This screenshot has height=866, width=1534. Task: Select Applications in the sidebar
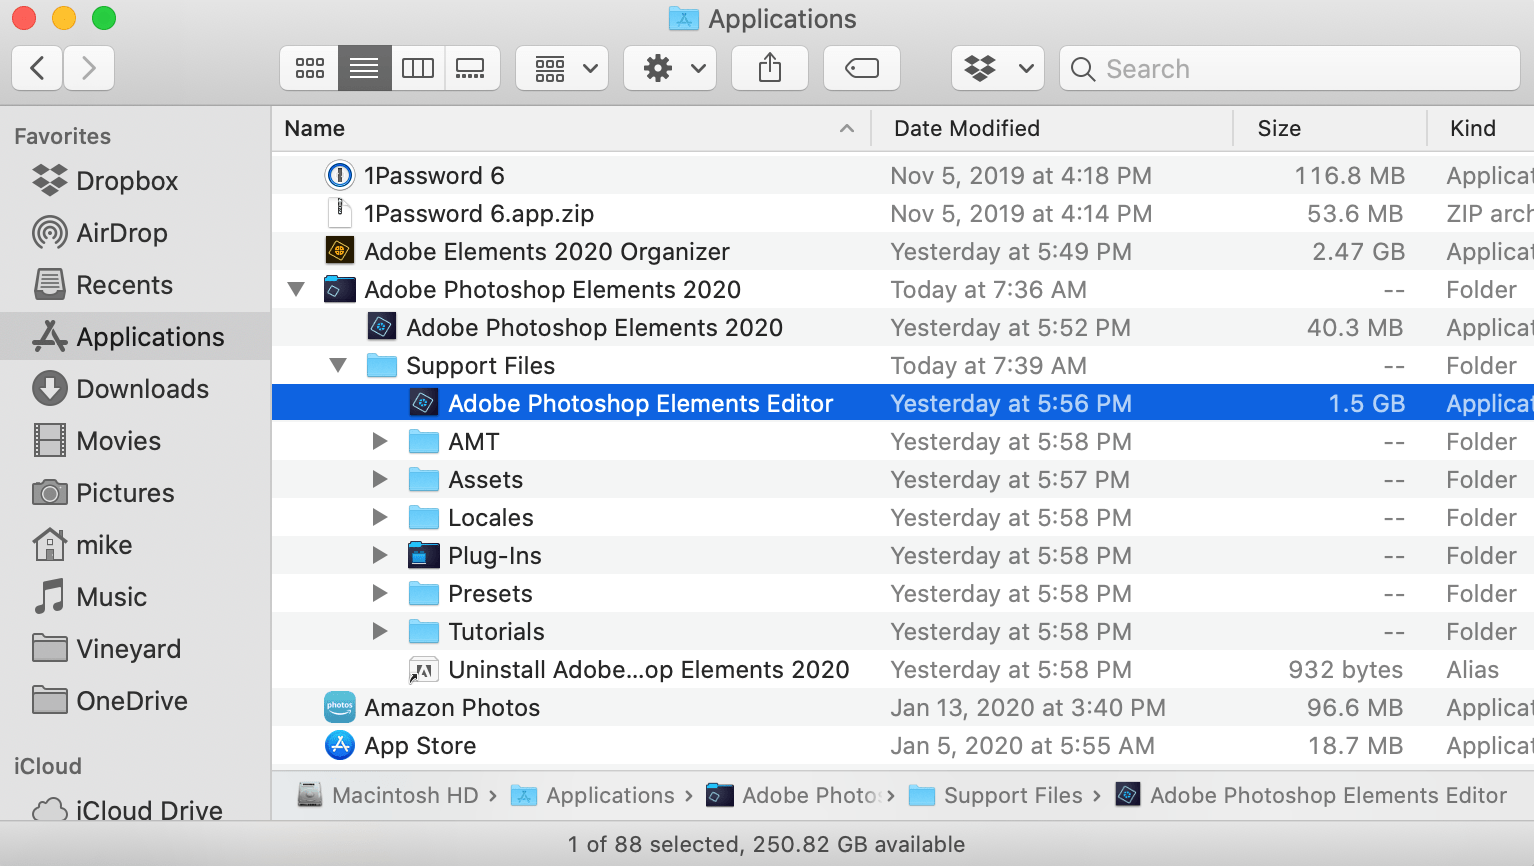pos(136,337)
